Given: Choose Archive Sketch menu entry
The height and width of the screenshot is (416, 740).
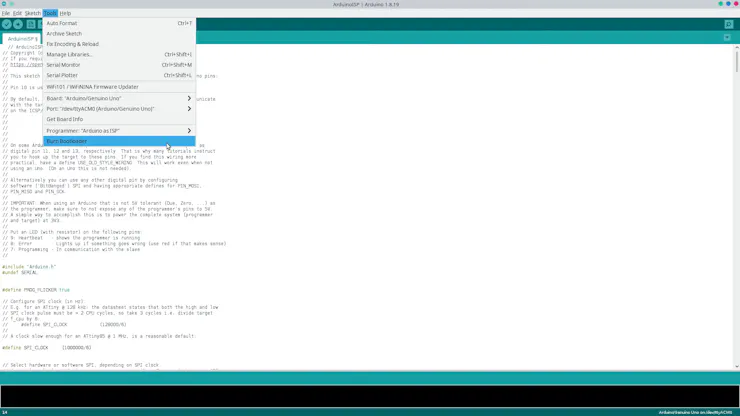Looking at the screenshot, I should coord(119,34).
